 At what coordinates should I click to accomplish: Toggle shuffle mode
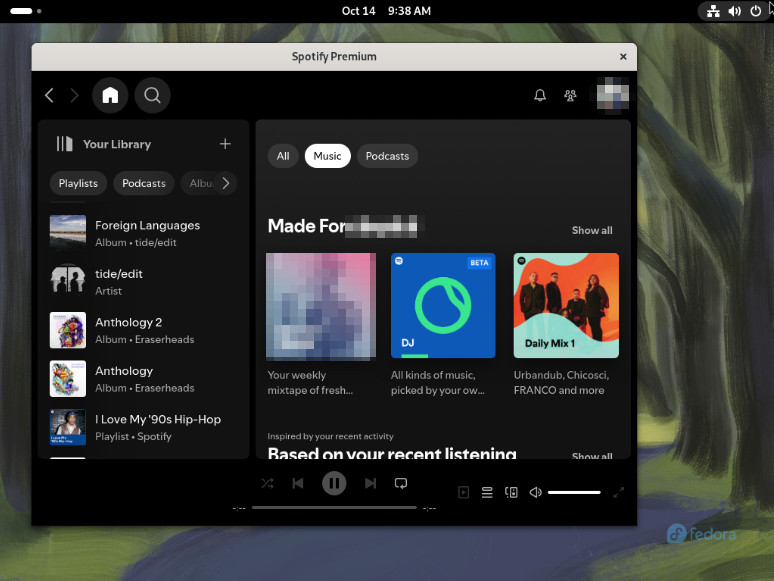267,483
